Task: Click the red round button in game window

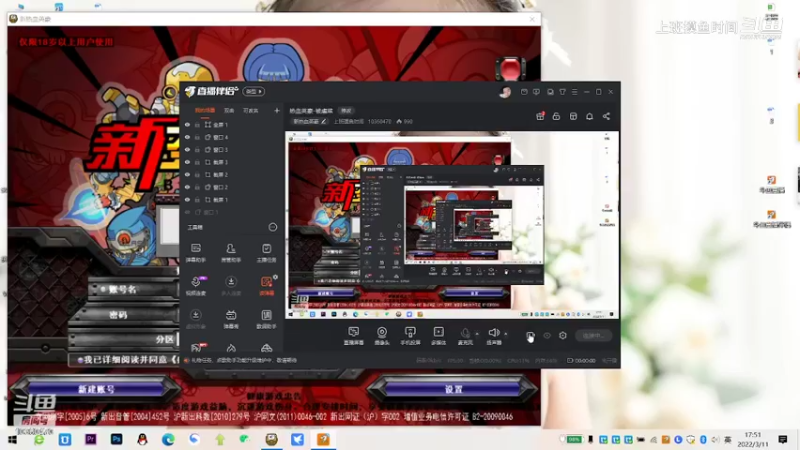Action: click(510, 68)
